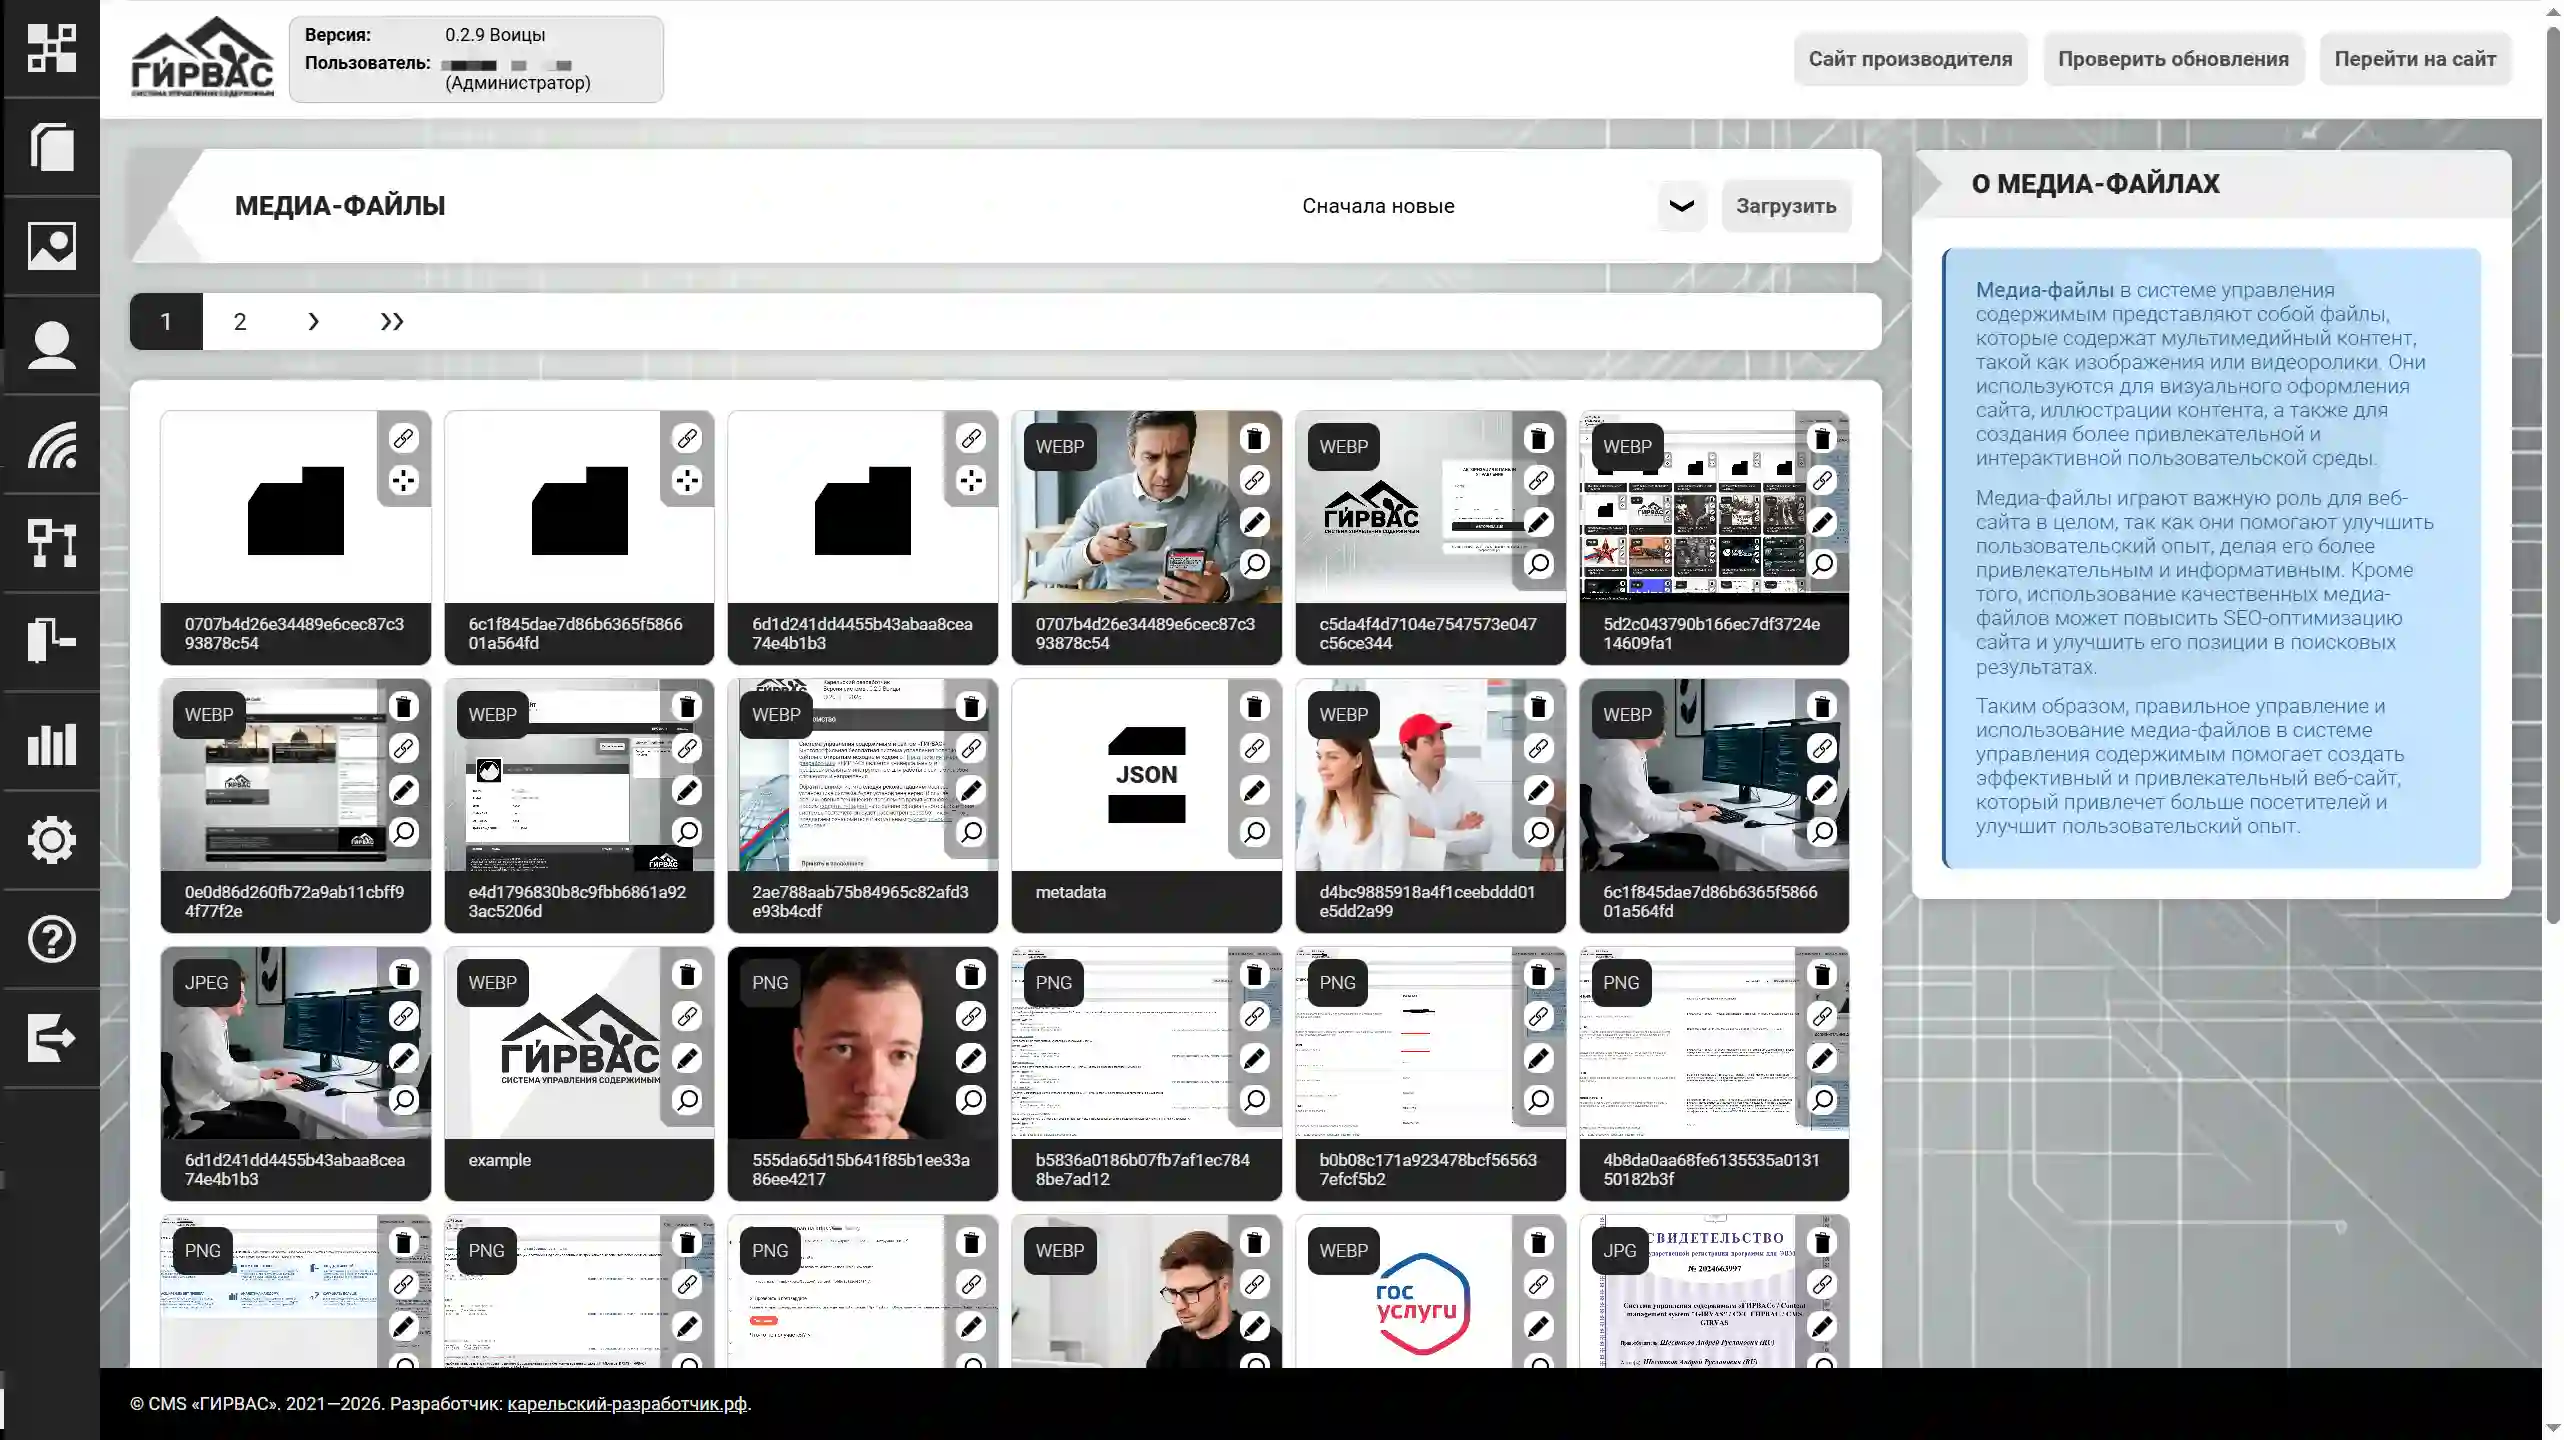2564x1440 pixels.
Task: Go to page 2 of media files
Action: pyautogui.click(x=240, y=322)
